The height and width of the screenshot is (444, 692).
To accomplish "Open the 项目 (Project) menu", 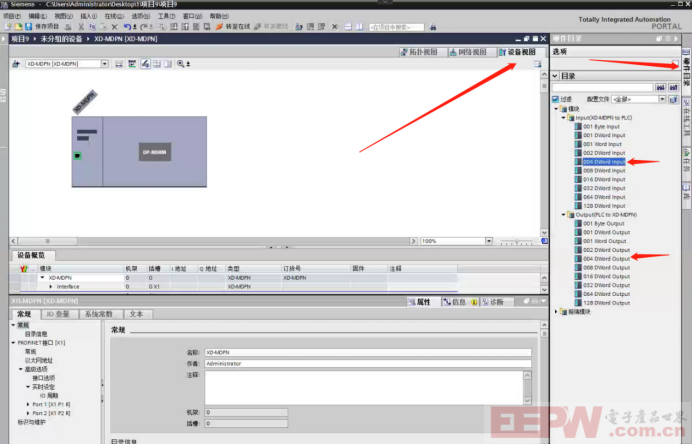I will click(11, 16).
